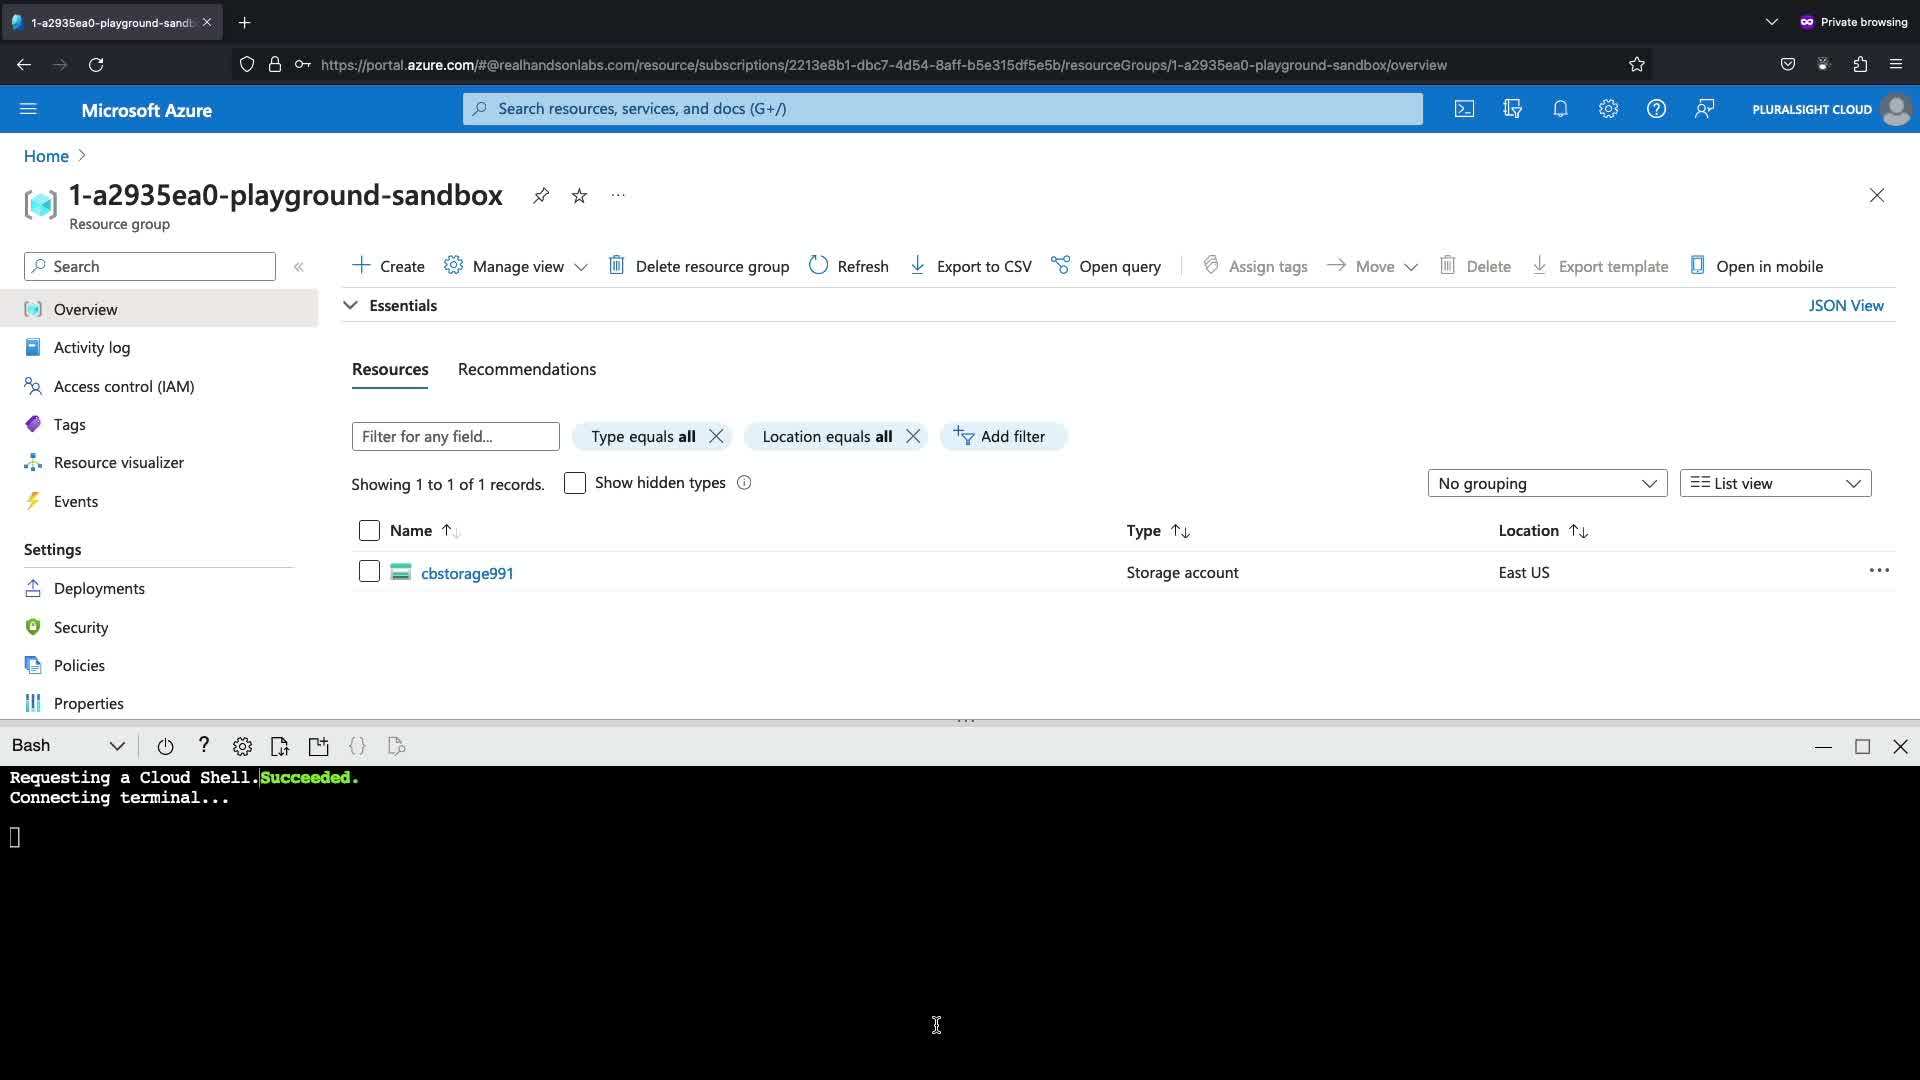Image resolution: width=1920 pixels, height=1080 pixels.
Task: Restart Cloud Shell with power icon
Action: [x=165, y=746]
